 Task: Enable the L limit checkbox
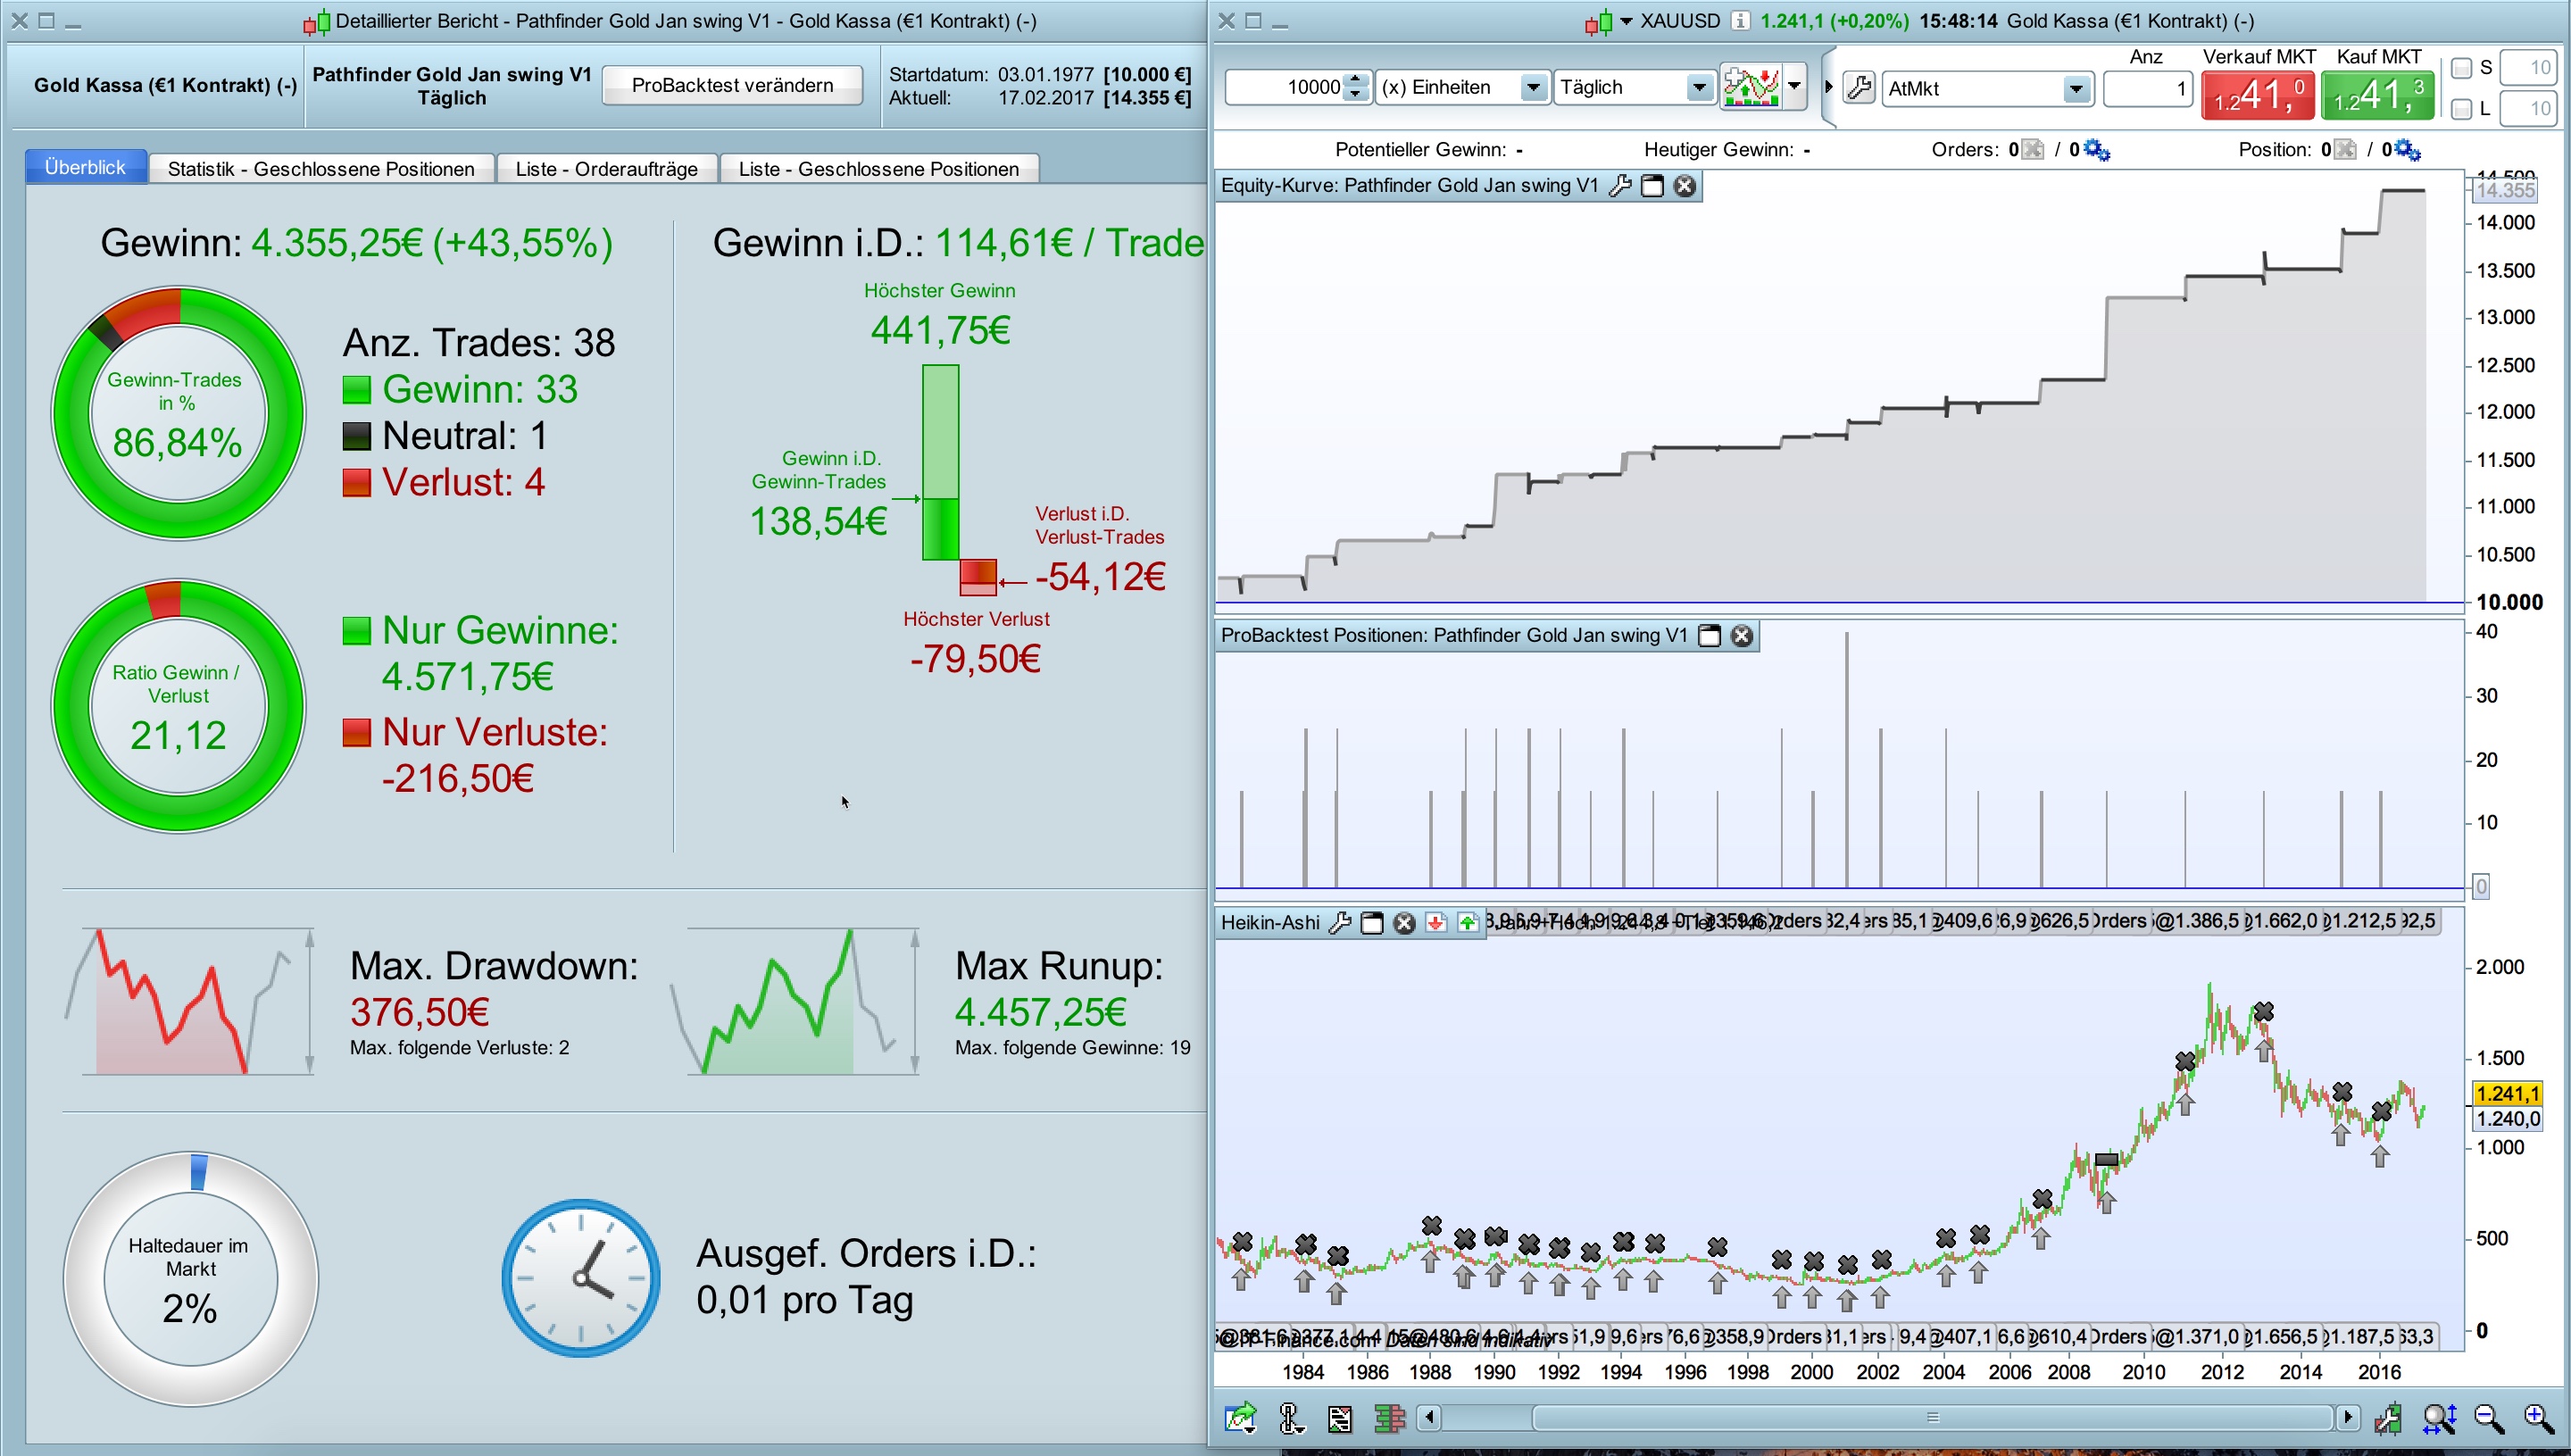pos(2462,109)
